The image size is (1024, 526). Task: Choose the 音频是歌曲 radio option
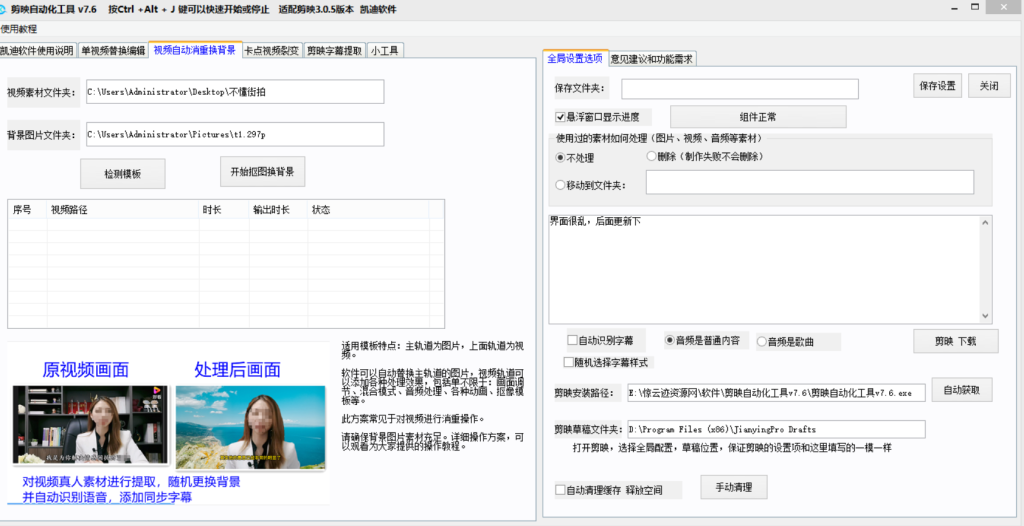761,341
